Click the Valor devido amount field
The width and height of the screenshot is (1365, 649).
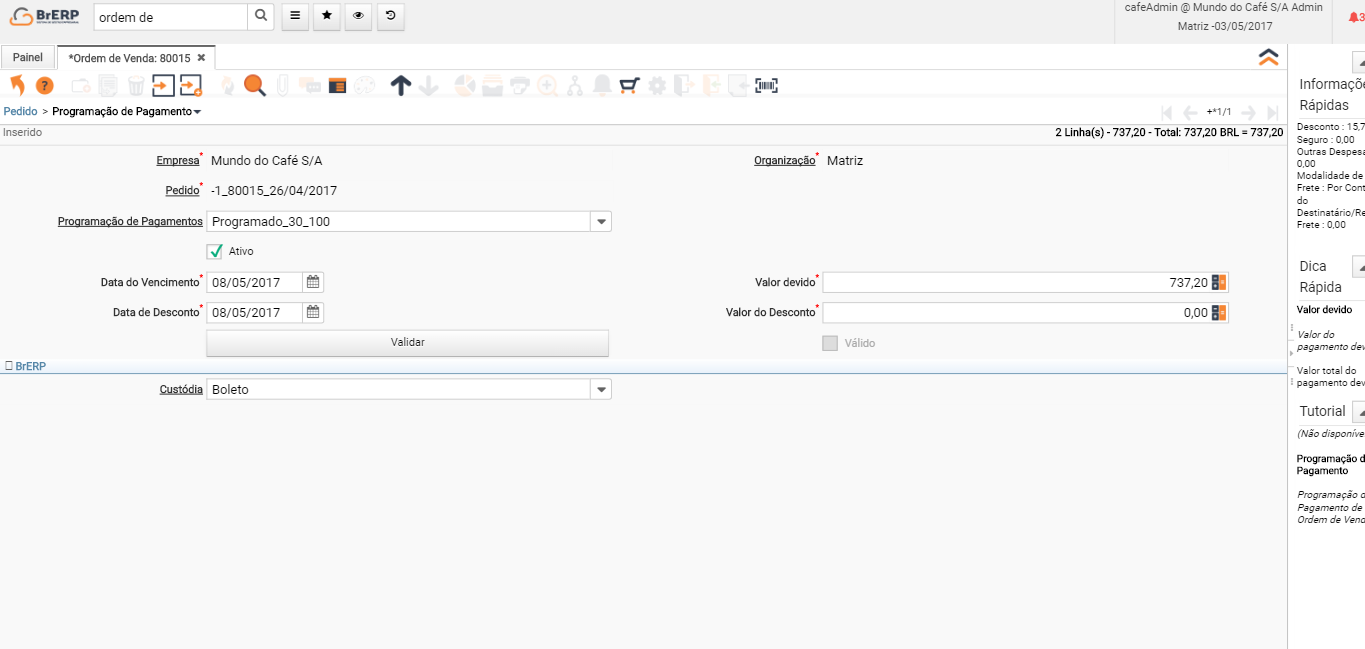(x=1016, y=283)
